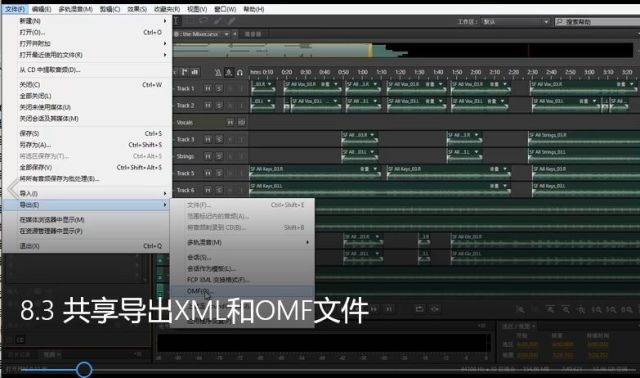This screenshot has width=640, height=378.
Task: Open the 窗口(W) menu
Action: pos(225,9)
